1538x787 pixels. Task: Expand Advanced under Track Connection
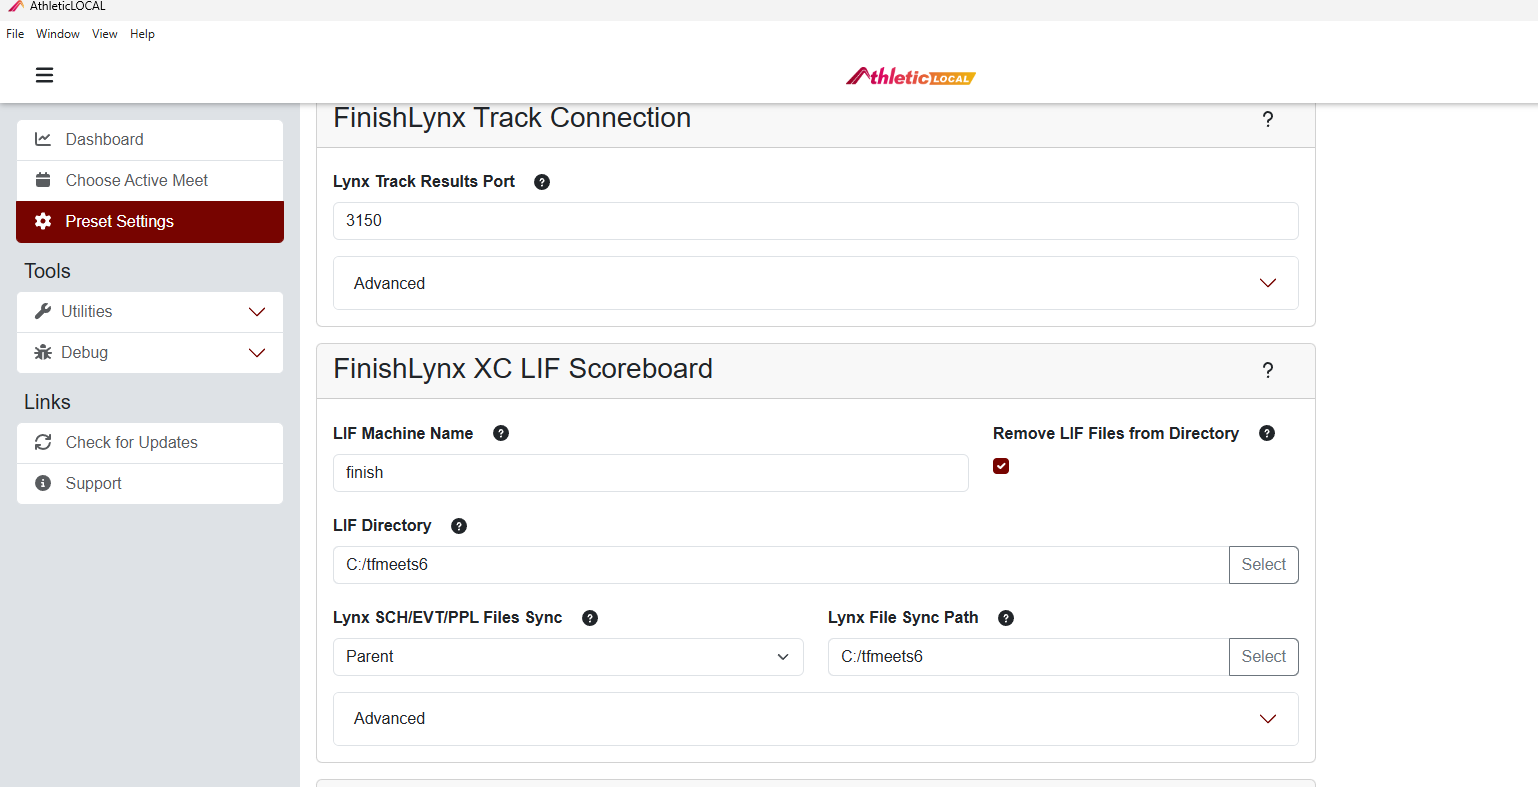coord(816,283)
